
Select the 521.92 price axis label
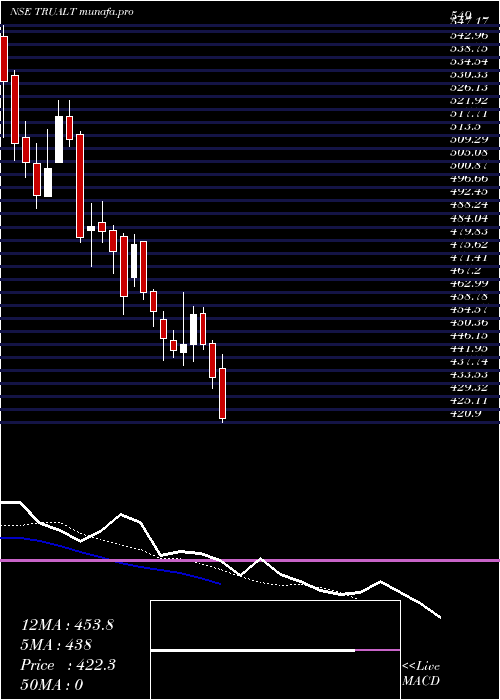tap(469, 100)
